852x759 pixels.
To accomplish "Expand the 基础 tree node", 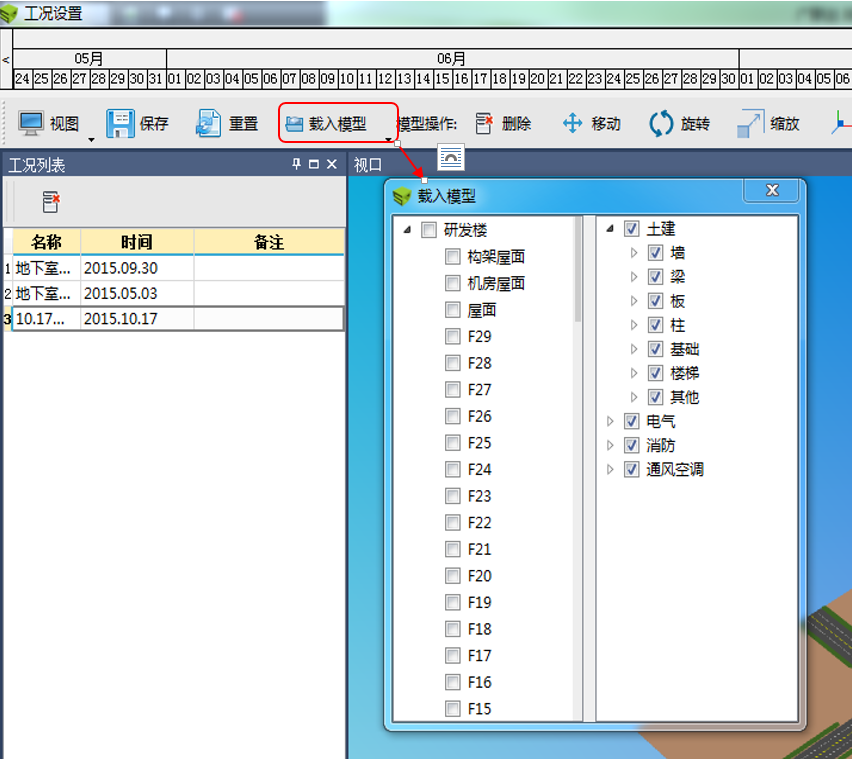I will click(634, 349).
